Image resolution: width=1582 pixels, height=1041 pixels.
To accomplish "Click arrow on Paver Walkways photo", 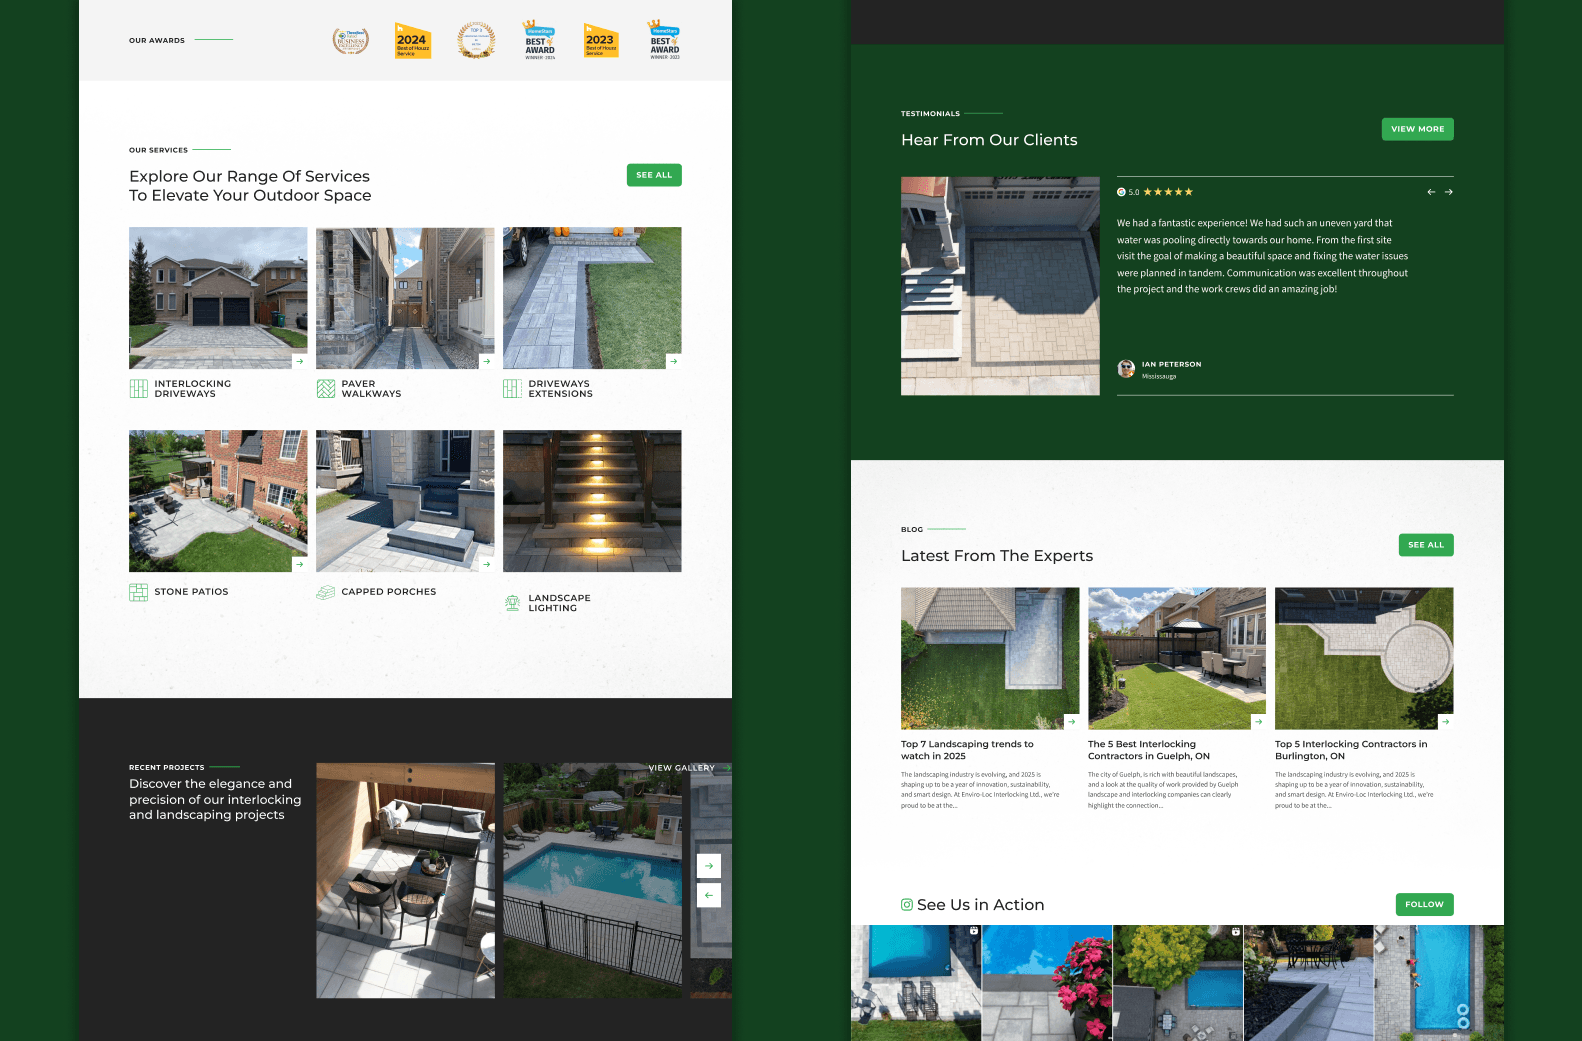I will (x=486, y=361).
